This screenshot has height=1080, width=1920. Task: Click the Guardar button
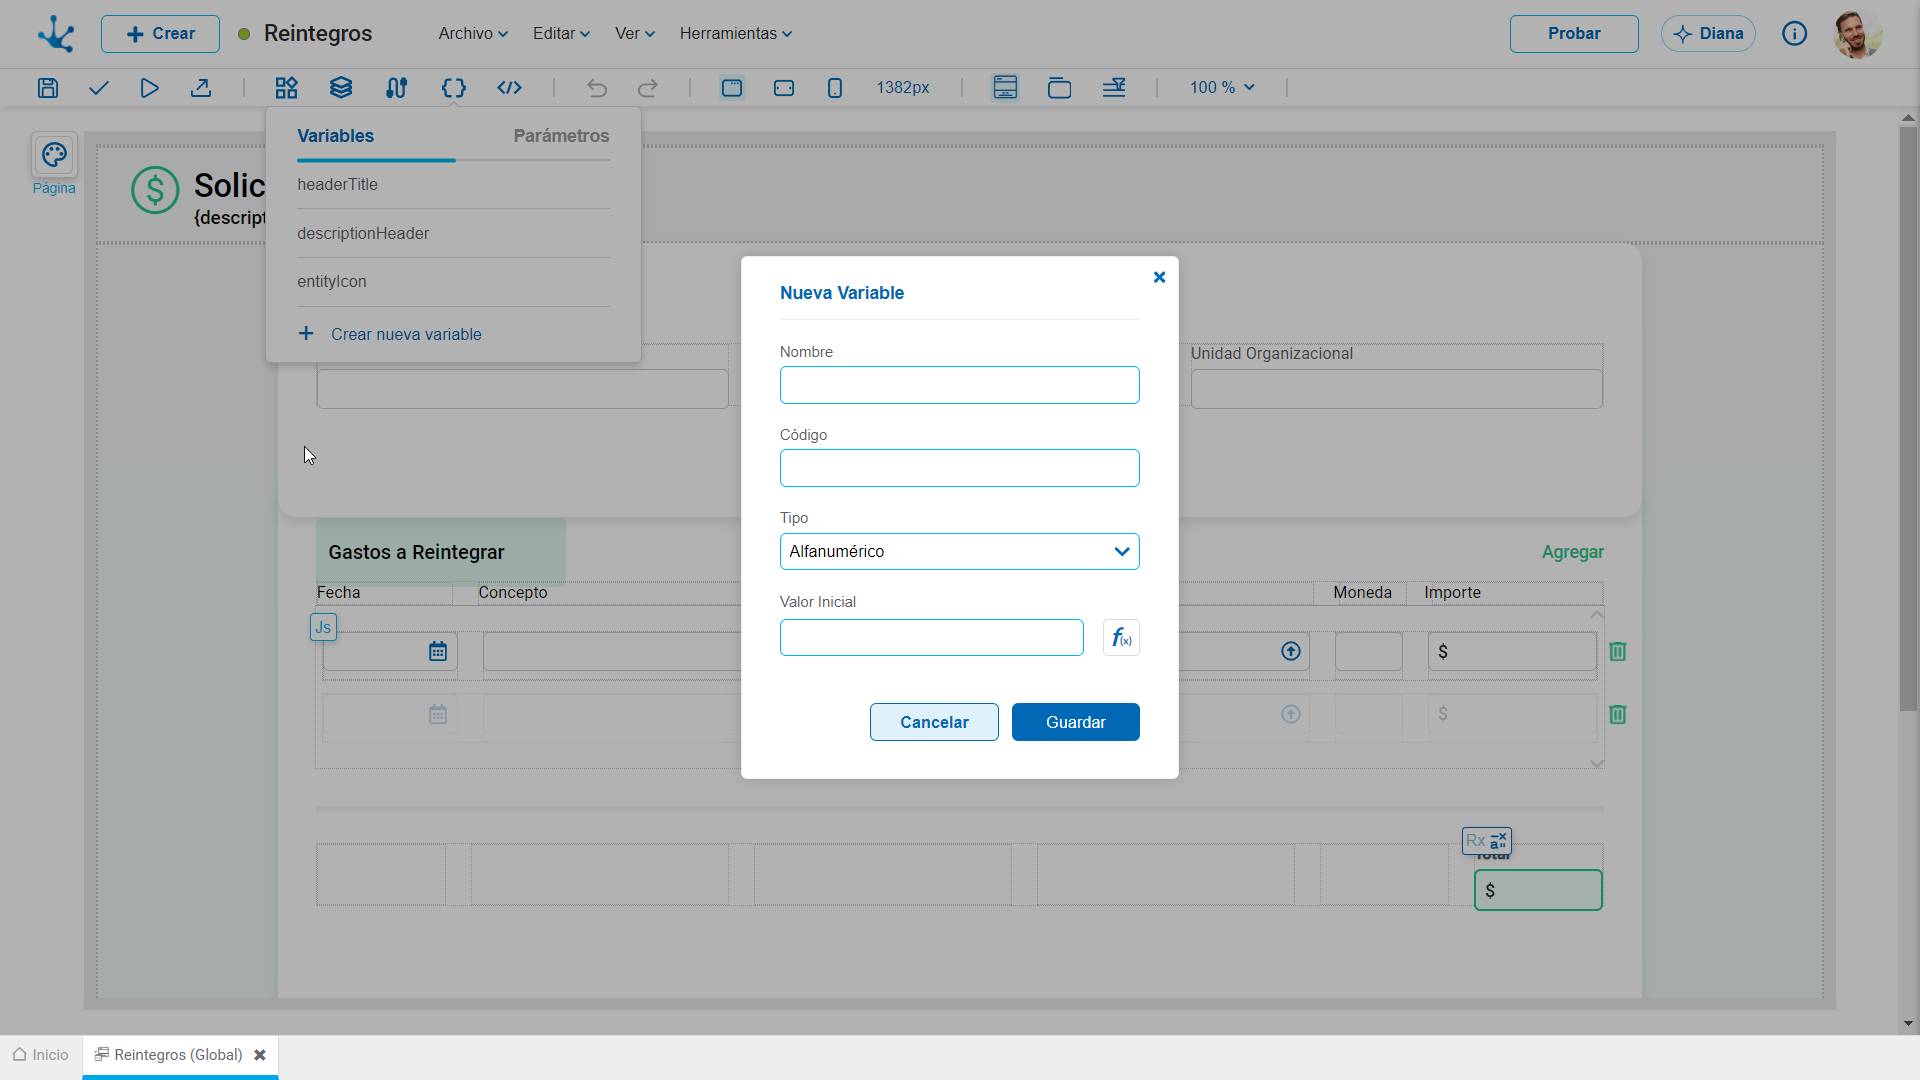(1076, 722)
